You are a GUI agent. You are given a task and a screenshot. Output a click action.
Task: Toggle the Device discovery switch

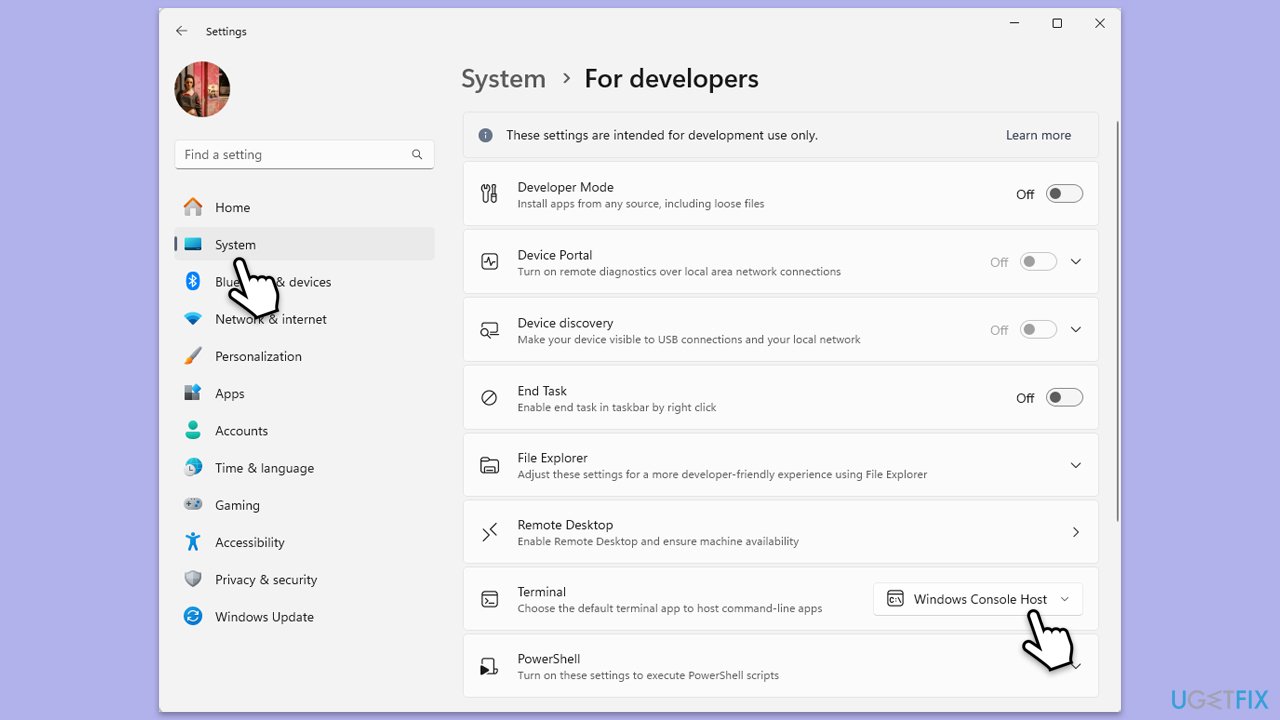click(x=1038, y=330)
